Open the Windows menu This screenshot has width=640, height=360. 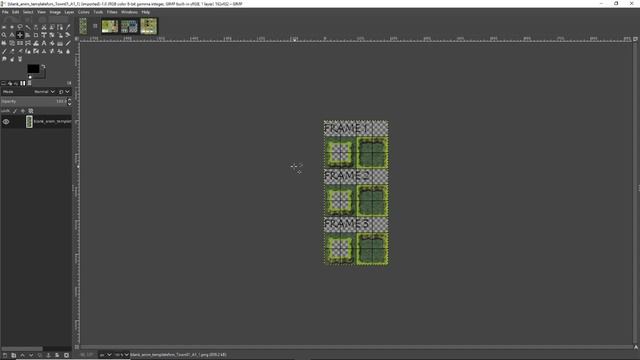point(129,12)
